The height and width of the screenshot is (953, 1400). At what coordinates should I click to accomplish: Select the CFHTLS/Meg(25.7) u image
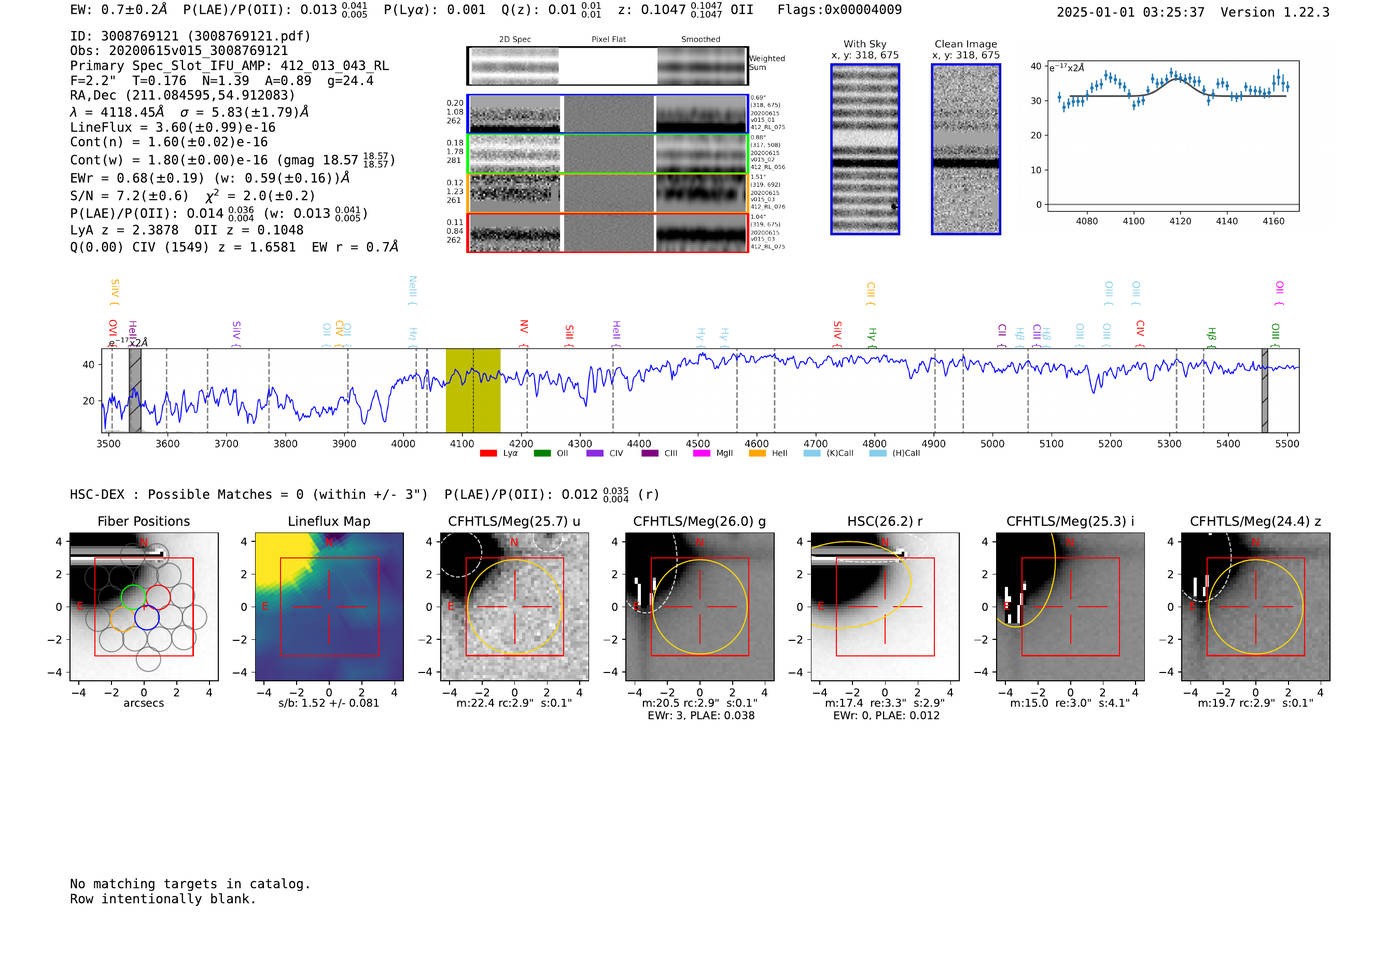pos(514,607)
